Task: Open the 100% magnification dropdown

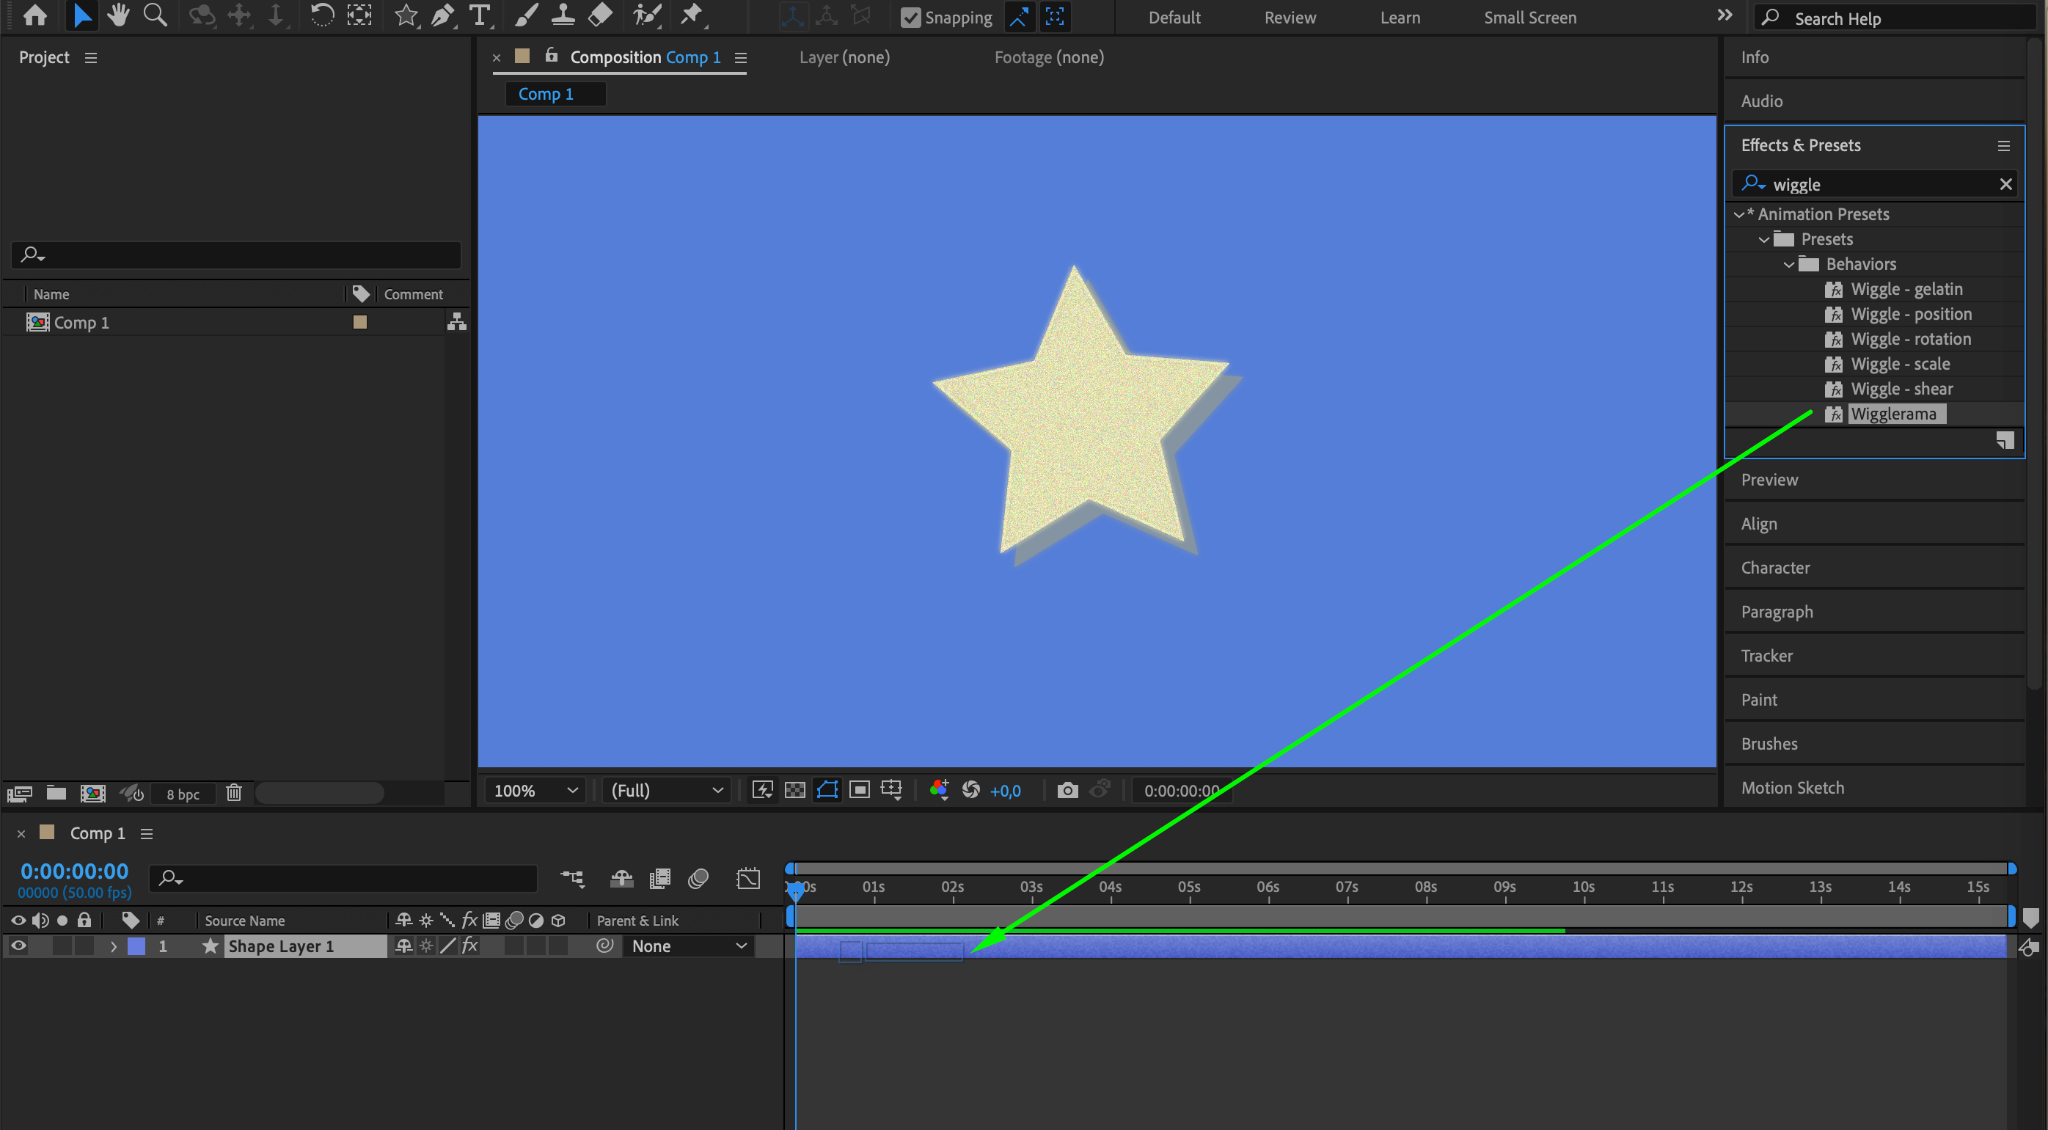Action: 536,790
